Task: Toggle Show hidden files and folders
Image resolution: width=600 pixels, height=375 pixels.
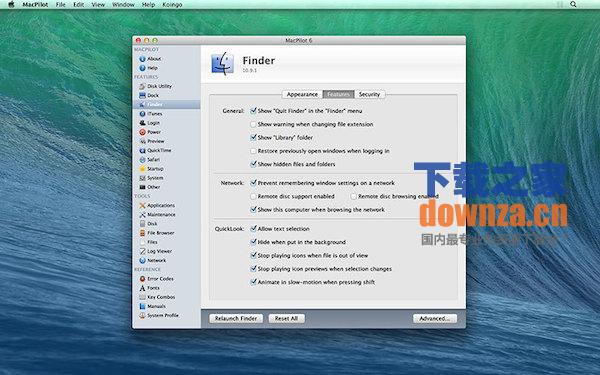Action: 253,164
